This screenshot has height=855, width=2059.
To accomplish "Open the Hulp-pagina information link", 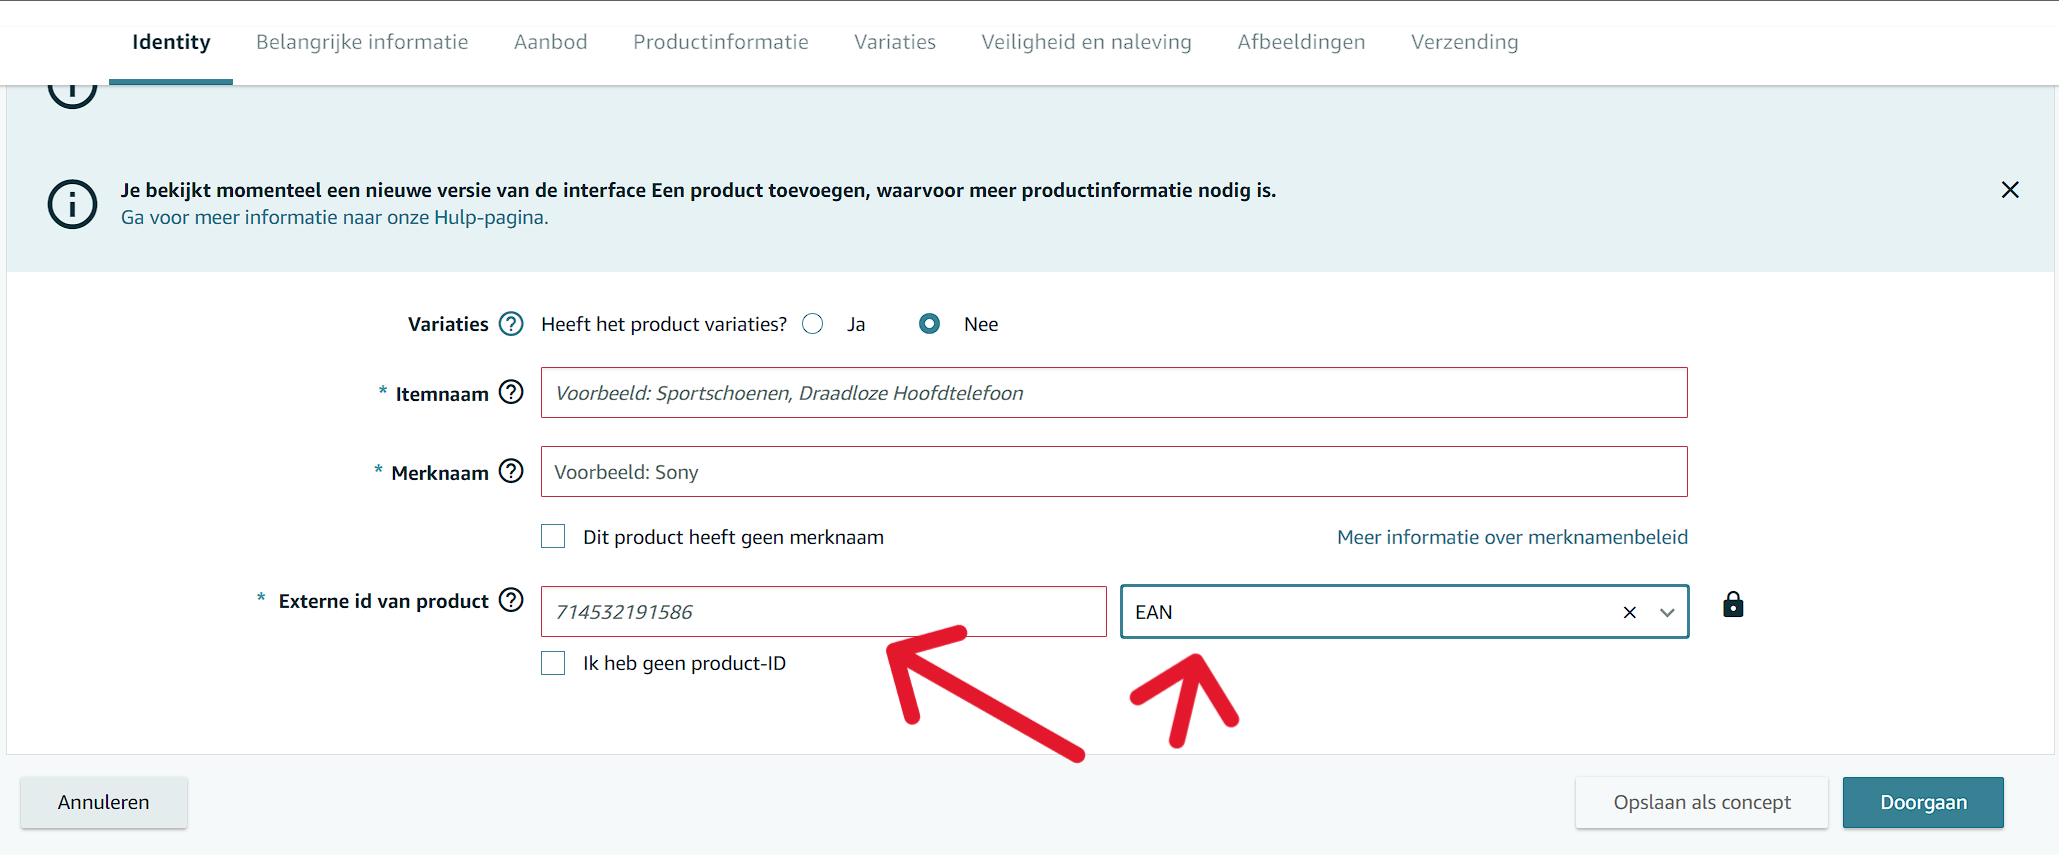I will pos(334,217).
